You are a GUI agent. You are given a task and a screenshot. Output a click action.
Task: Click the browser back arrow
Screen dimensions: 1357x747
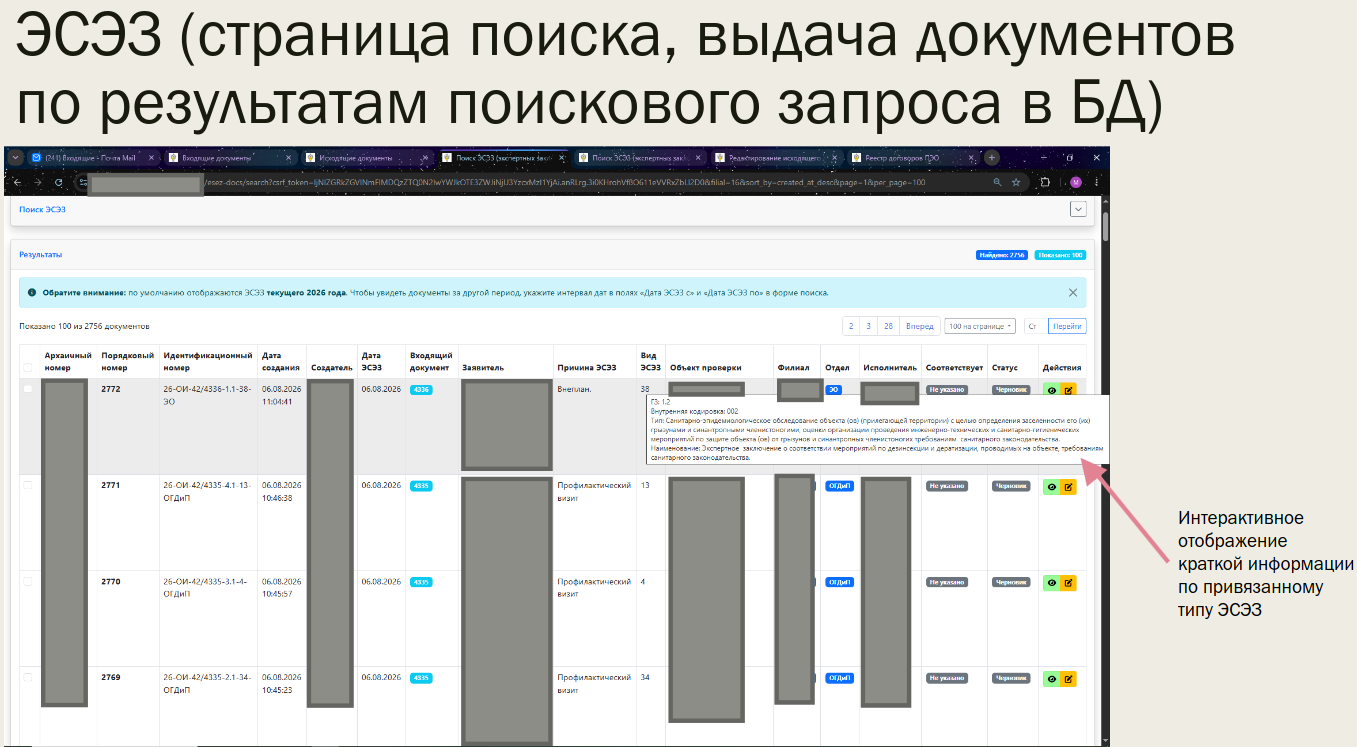(x=17, y=183)
